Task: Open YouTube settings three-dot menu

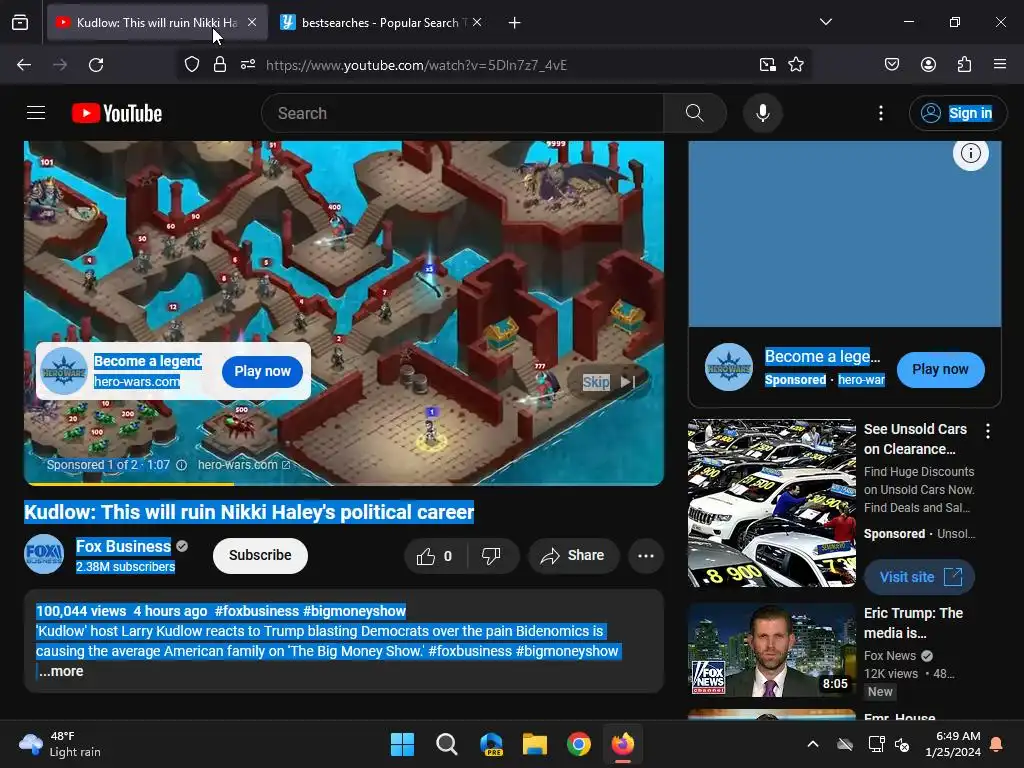Action: pos(881,113)
